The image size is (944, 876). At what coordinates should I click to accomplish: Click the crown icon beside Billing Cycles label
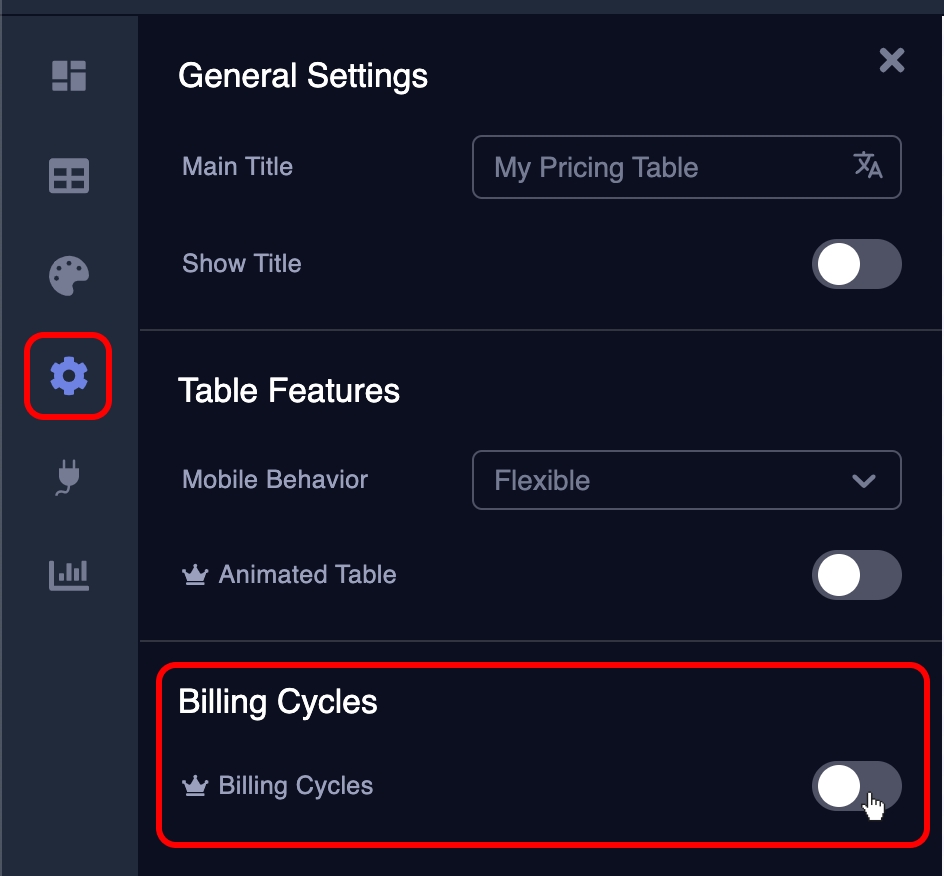[x=194, y=787]
